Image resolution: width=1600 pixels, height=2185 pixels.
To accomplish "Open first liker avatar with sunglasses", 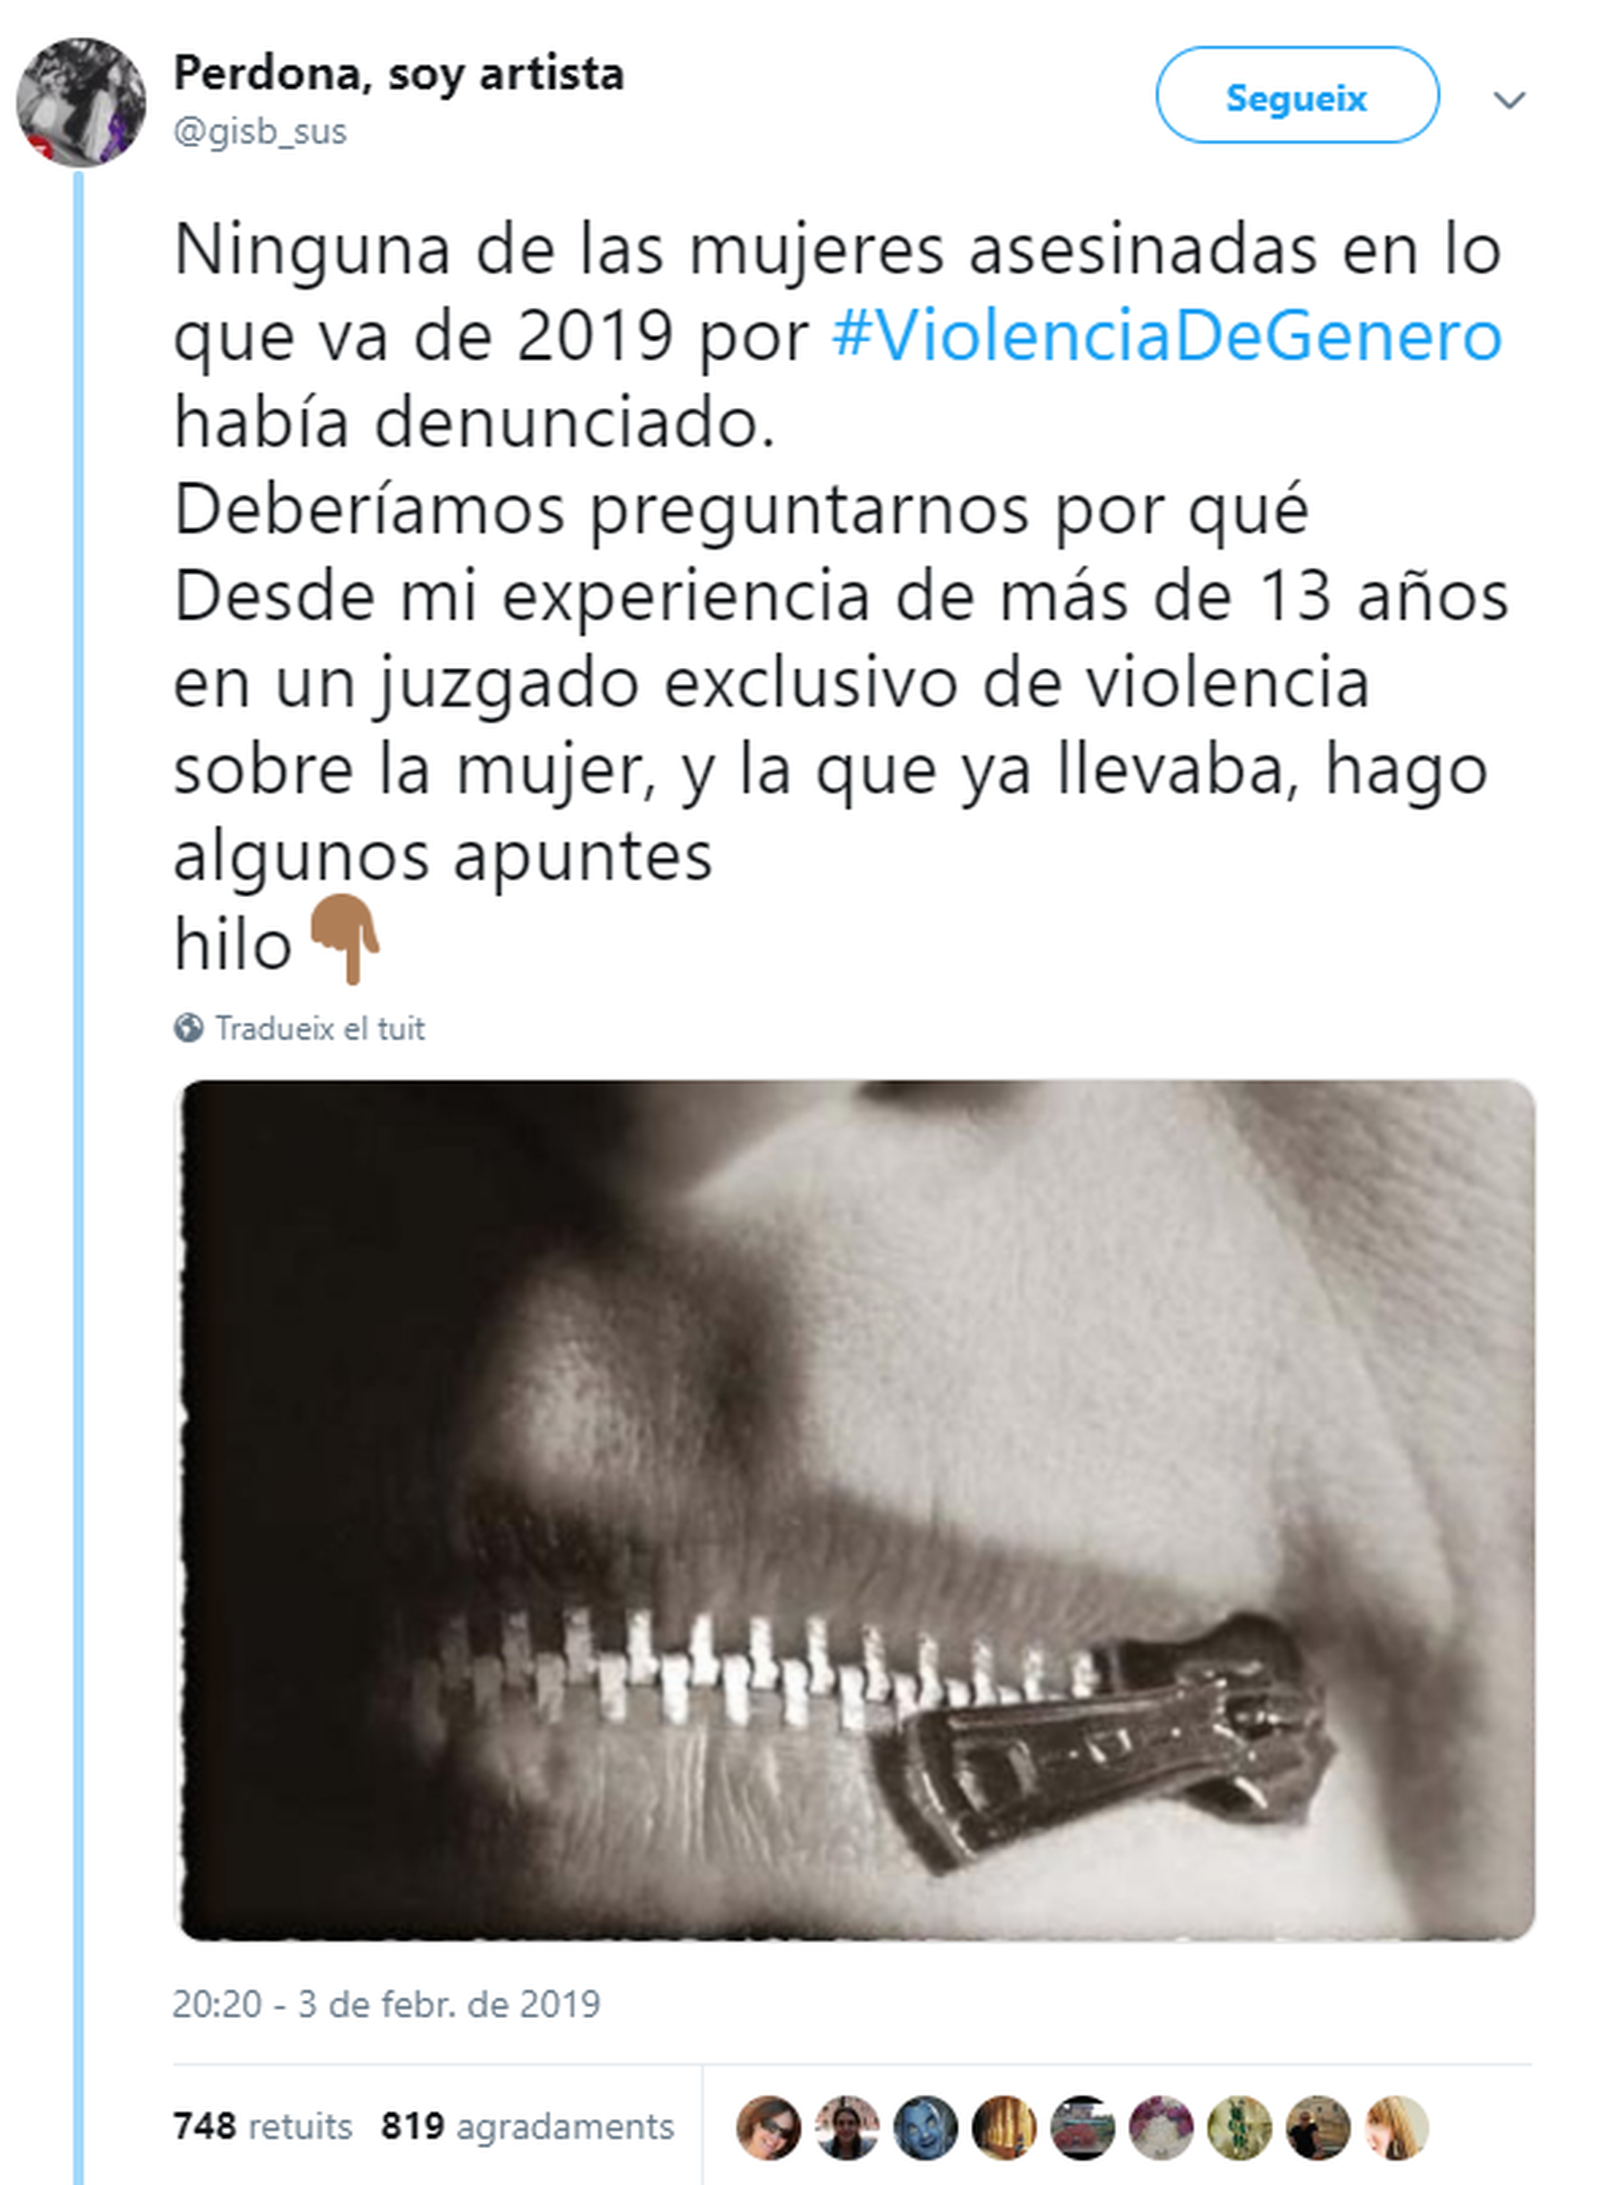I will tap(769, 2127).
